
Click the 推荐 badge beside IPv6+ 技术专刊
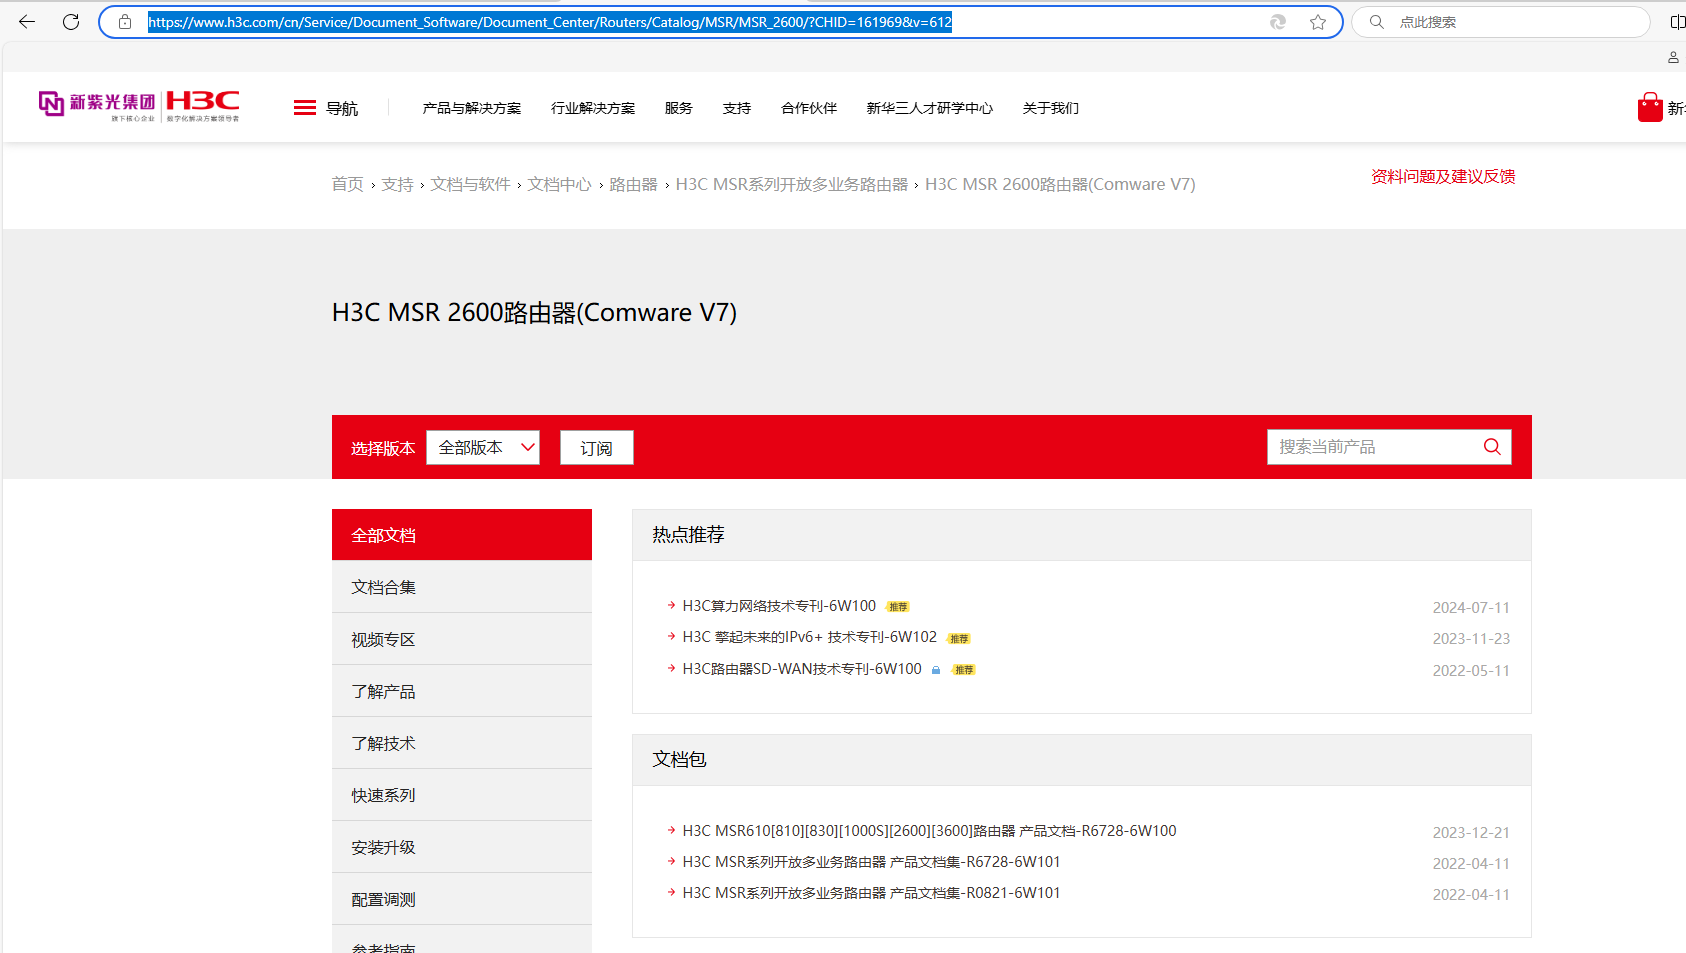959,638
